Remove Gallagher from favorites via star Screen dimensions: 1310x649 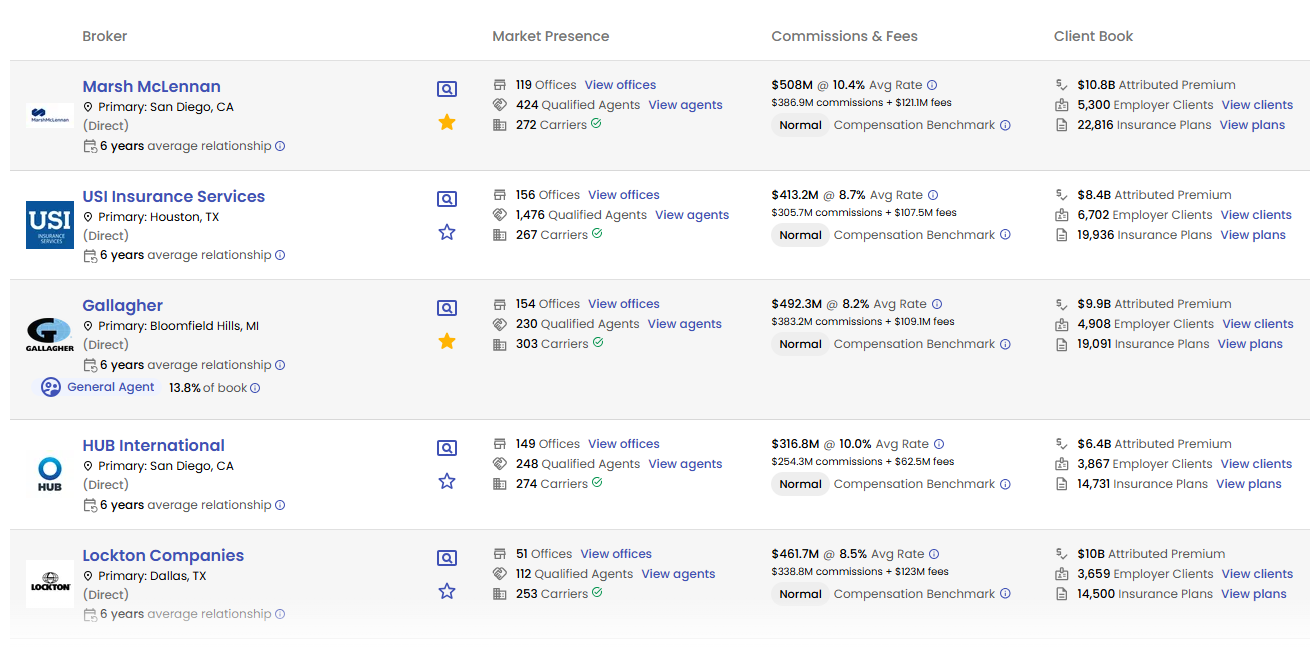[x=447, y=341]
